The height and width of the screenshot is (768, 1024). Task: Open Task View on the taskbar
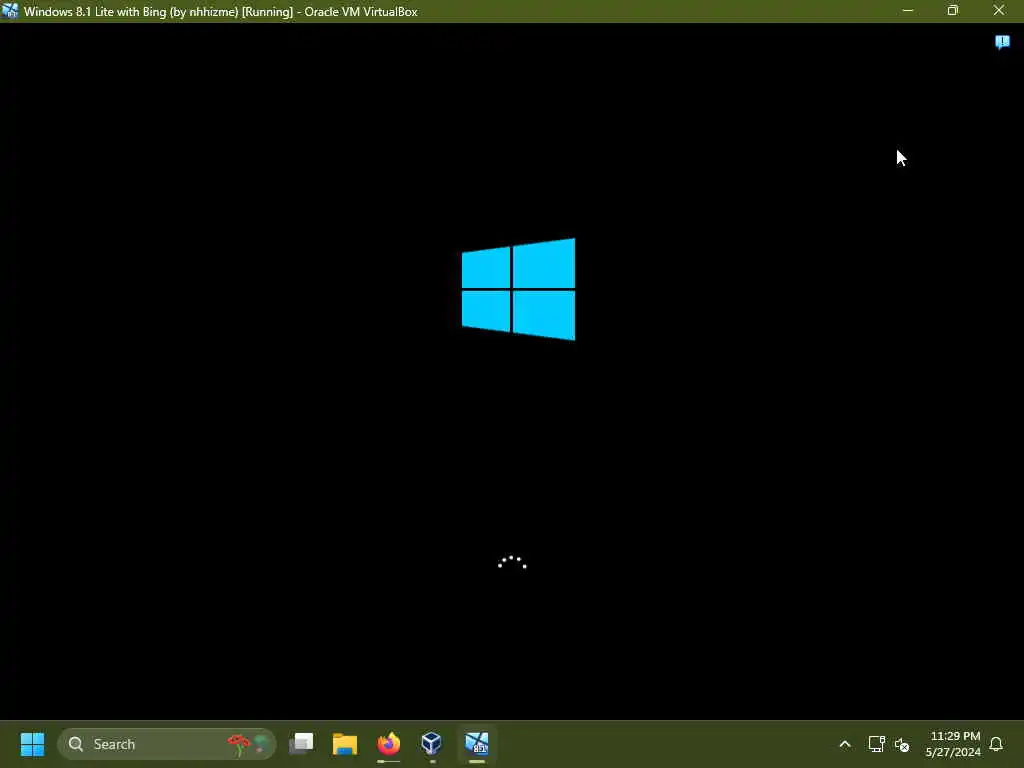point(301,744)
